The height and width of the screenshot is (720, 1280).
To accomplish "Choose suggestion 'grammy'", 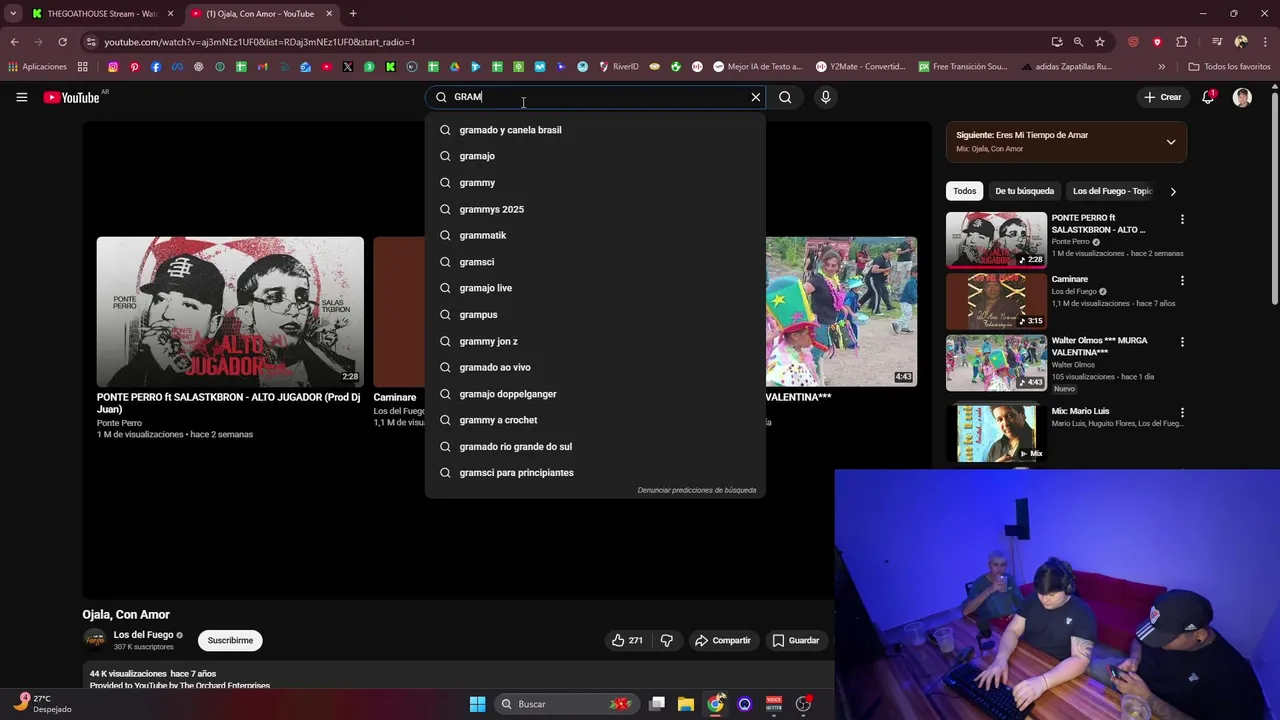I will [595, 183].
